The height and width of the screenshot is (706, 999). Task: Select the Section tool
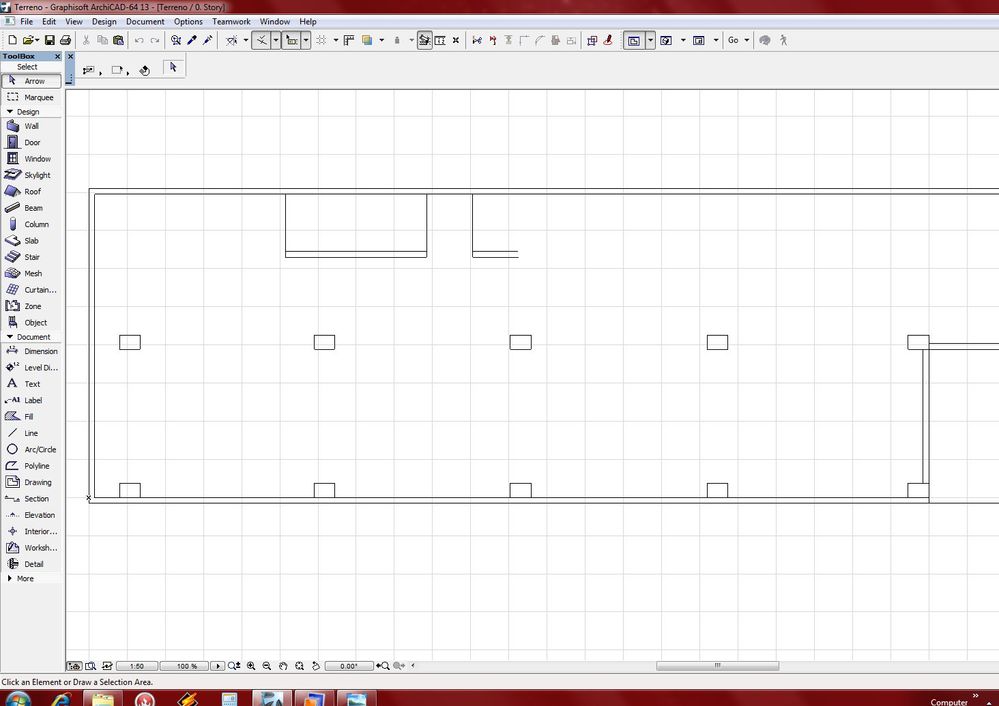coord(31,499)
